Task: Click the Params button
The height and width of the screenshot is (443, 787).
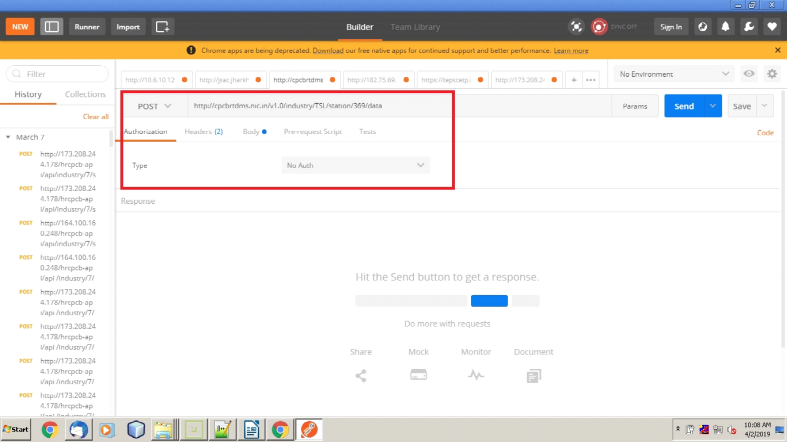Action: tap(634, 106)
